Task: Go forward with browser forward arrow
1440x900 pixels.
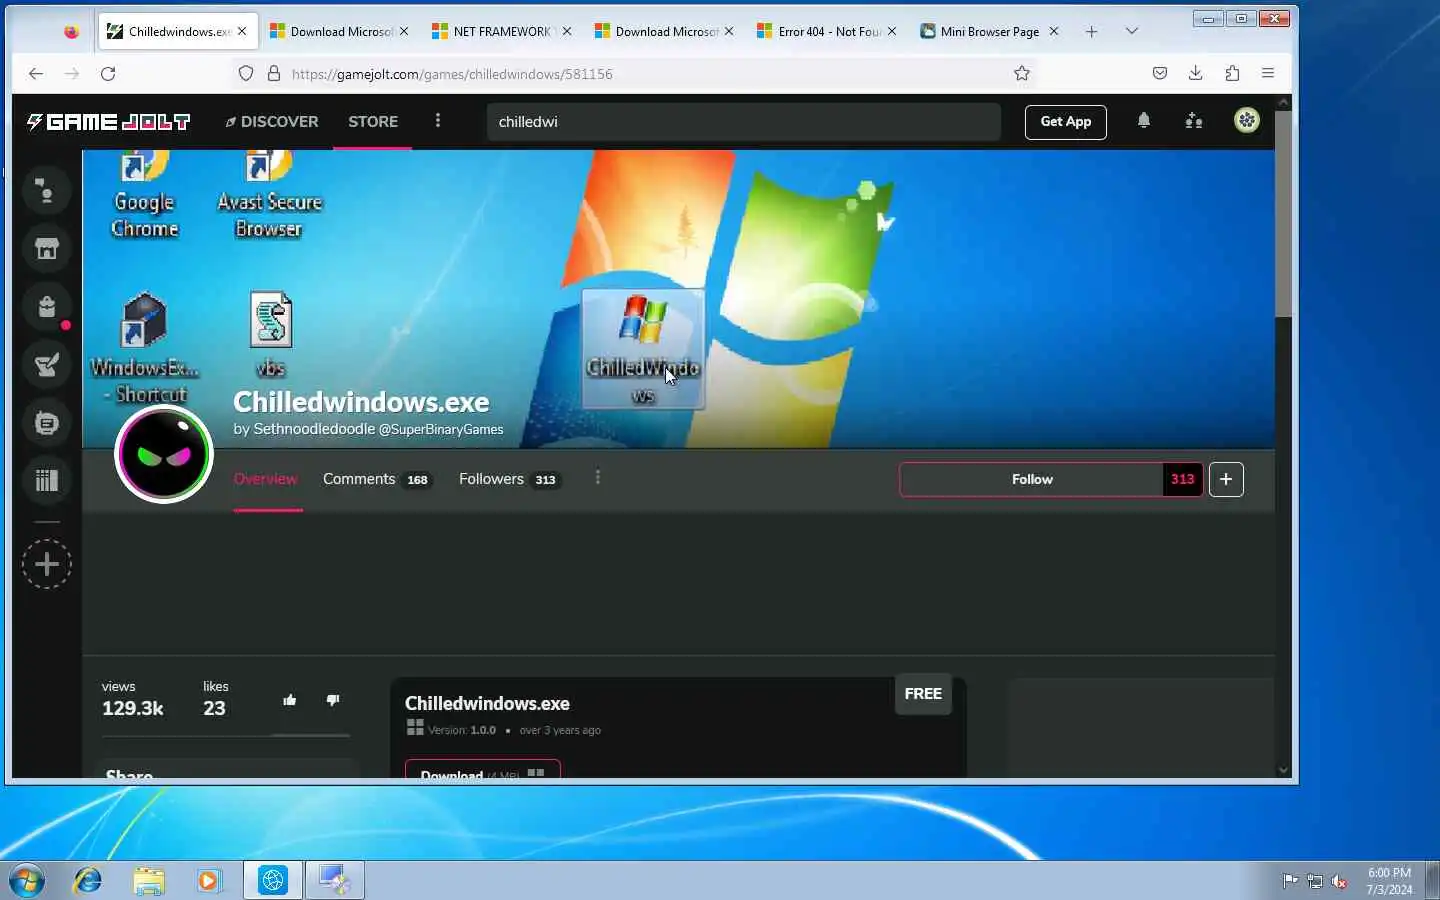Action: pyautogui.click(x=72, y=73)
